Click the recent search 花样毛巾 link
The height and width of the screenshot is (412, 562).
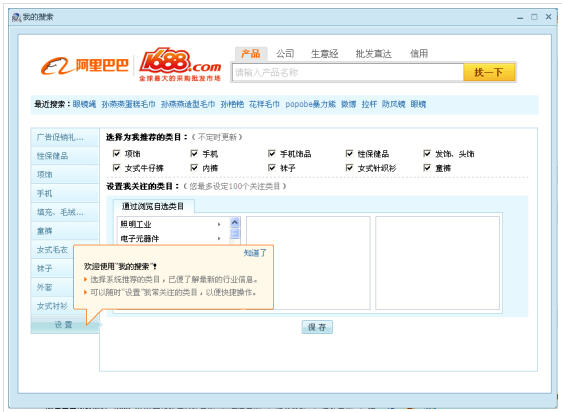tap(264, 104)
